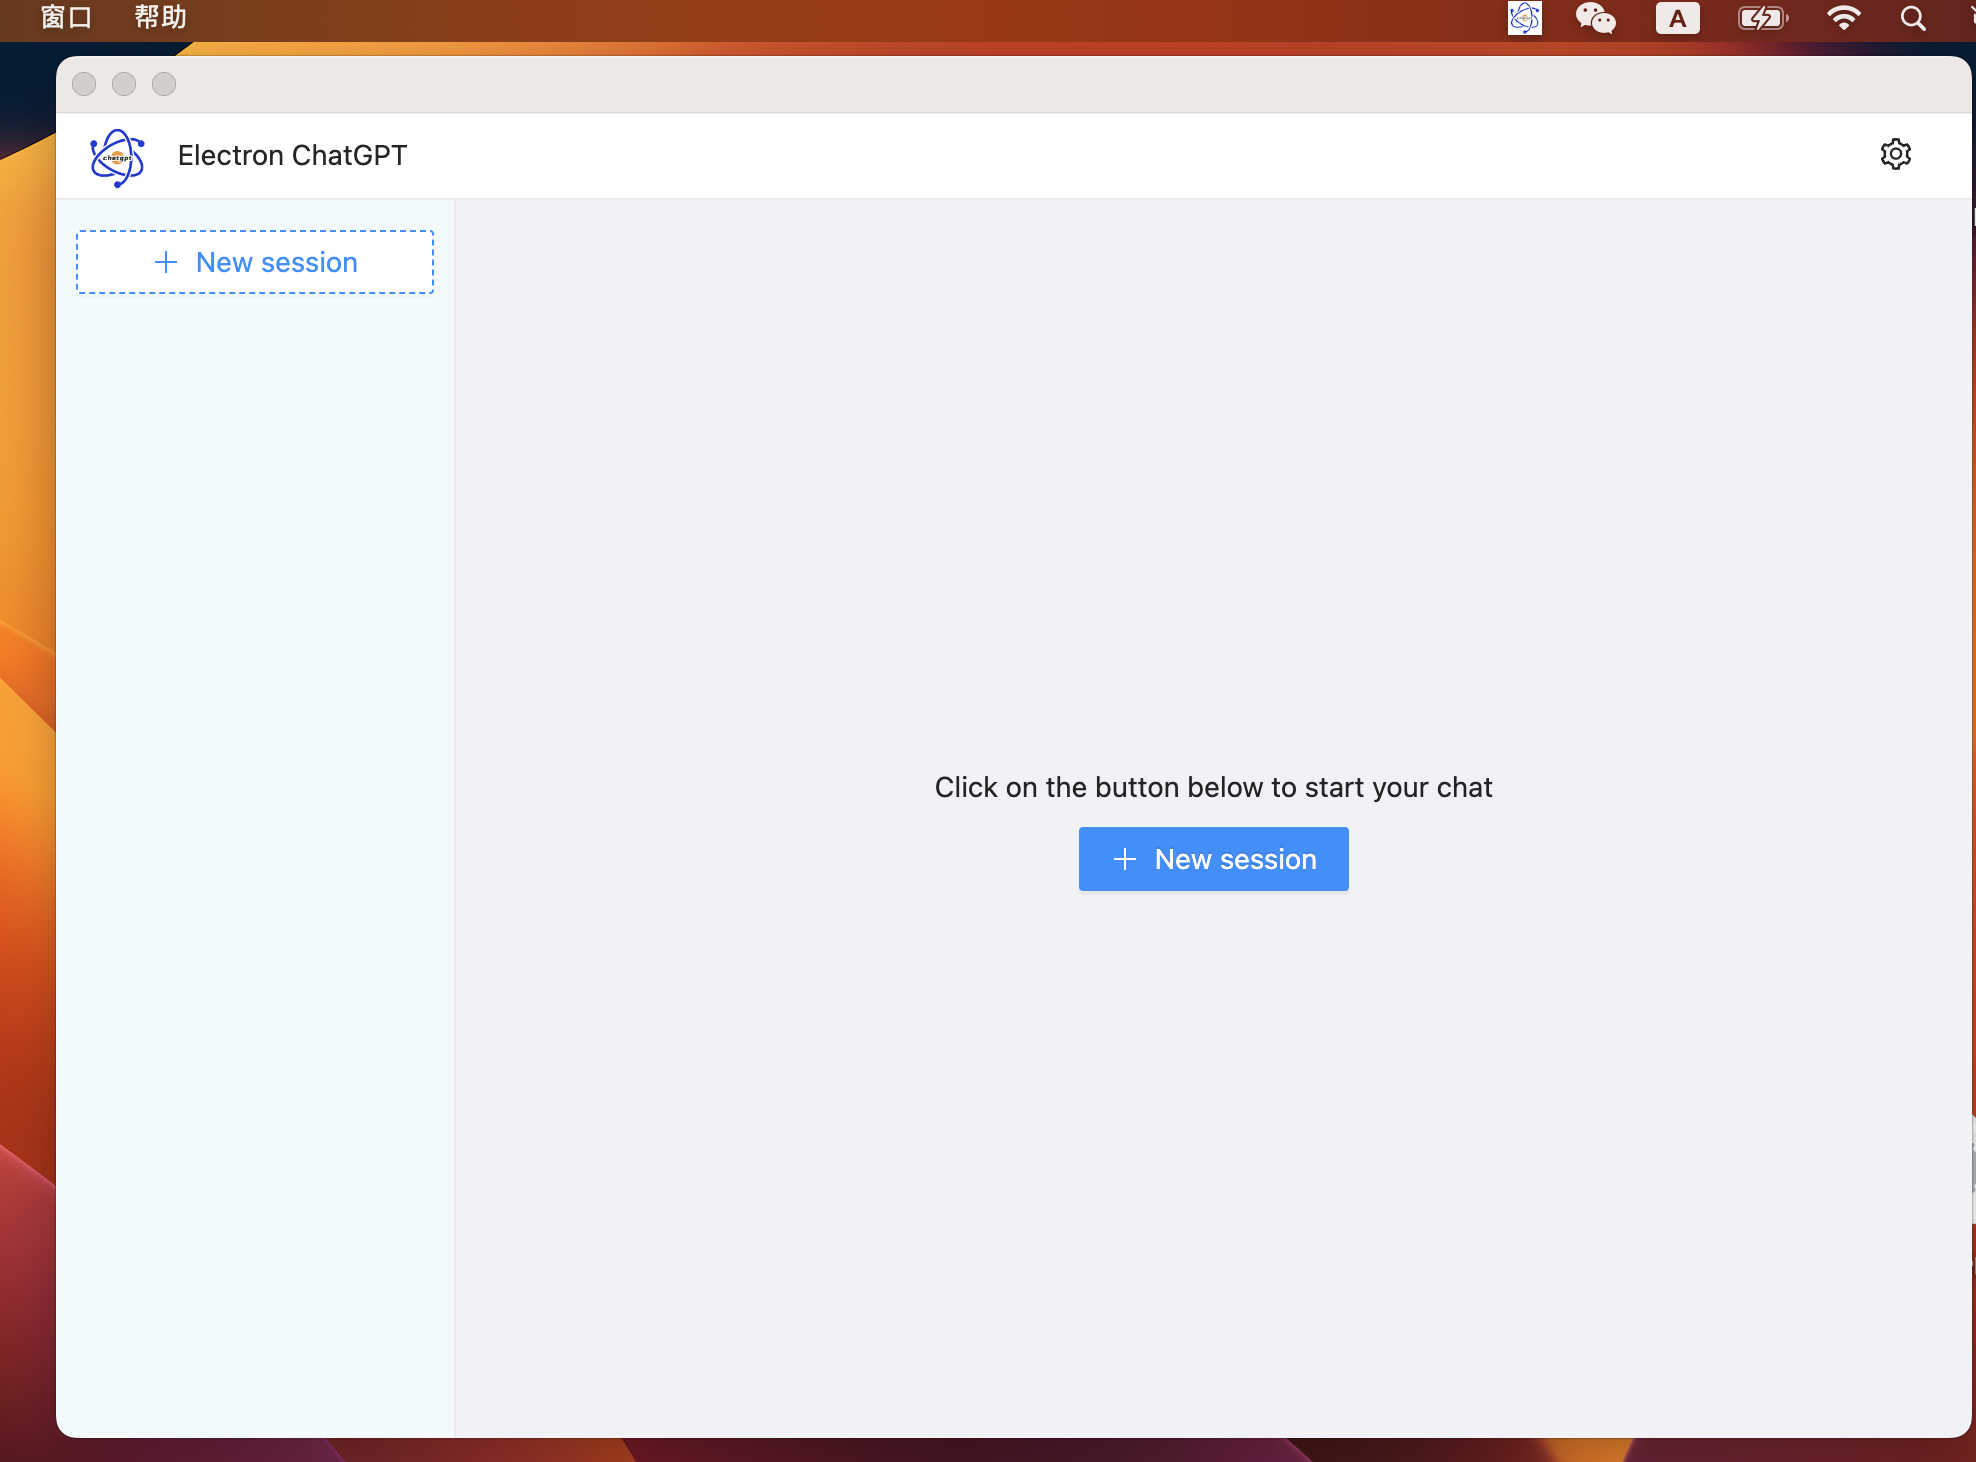The image size is (1976, 1462).
Task: Minimize the app window
Action: (124, 84)
